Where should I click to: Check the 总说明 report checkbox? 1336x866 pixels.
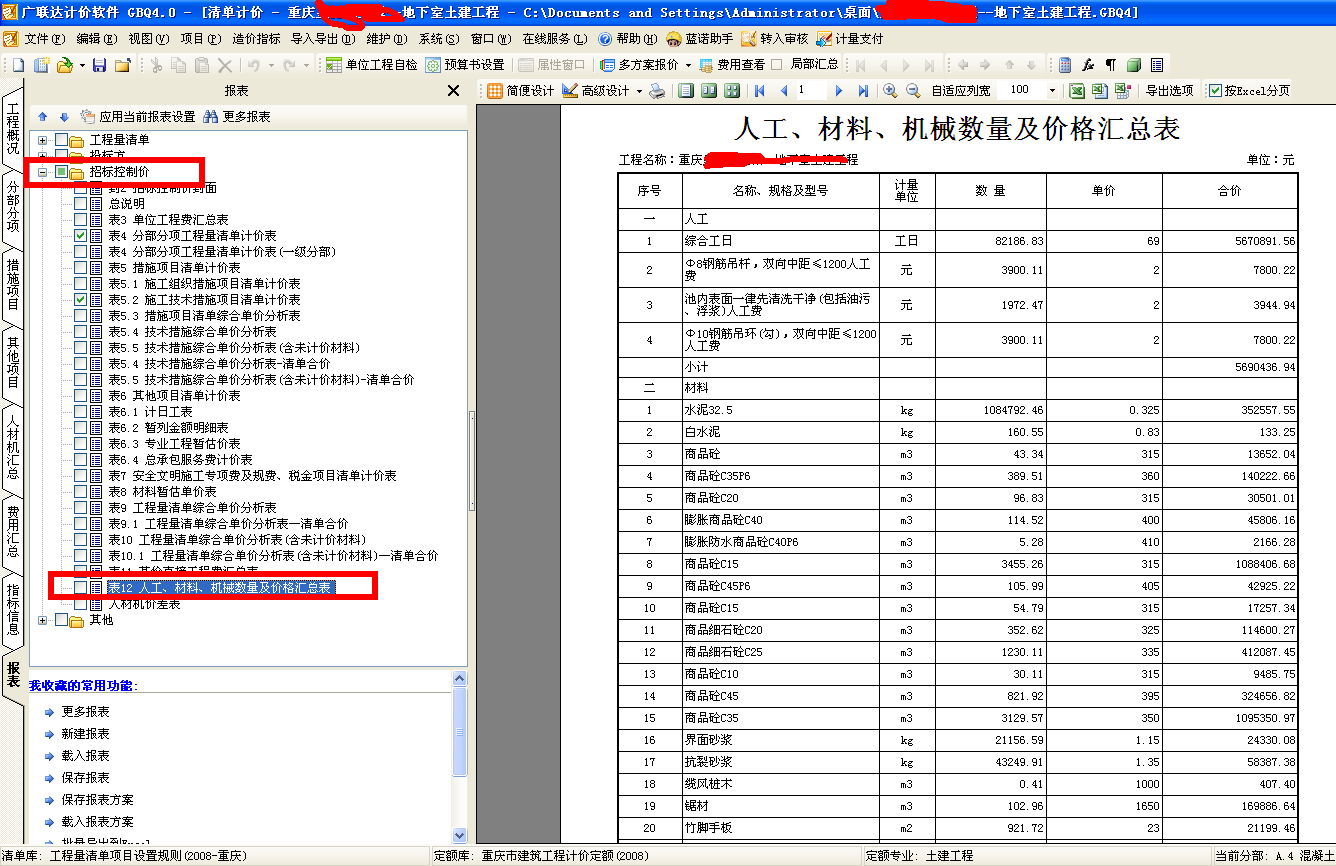tap(81, 203)
